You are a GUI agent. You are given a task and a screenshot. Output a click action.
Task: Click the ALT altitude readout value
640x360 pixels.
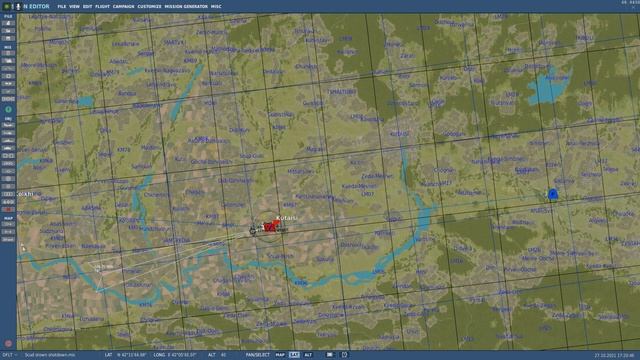223,355
